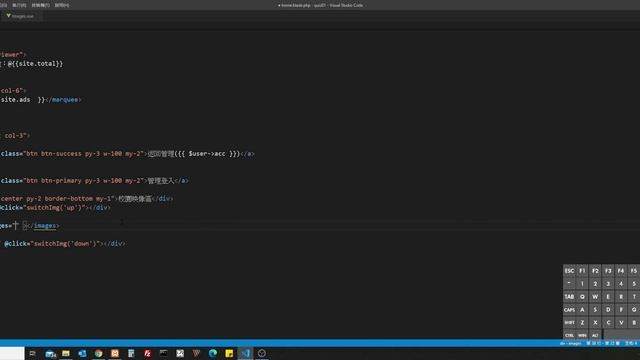Click the F2 key on the keyboard overlay
Viewport: 640px width, 360px height.
click(x=595, y=271)
